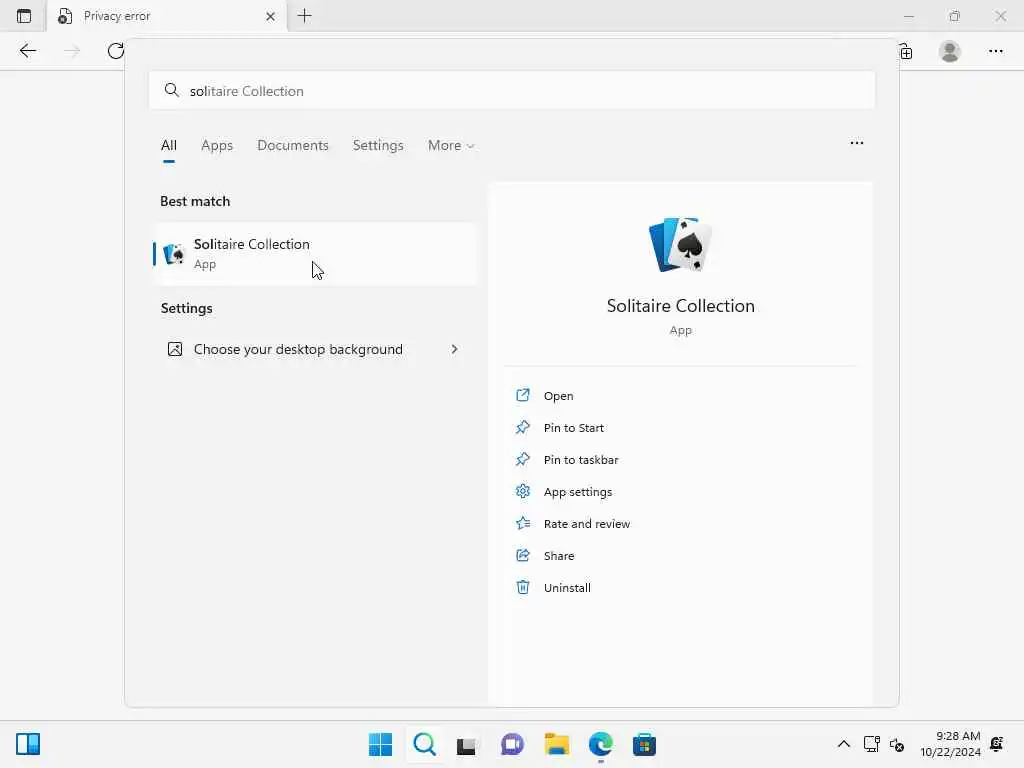Close the Privacy error tab

click(x=270, y=16)
